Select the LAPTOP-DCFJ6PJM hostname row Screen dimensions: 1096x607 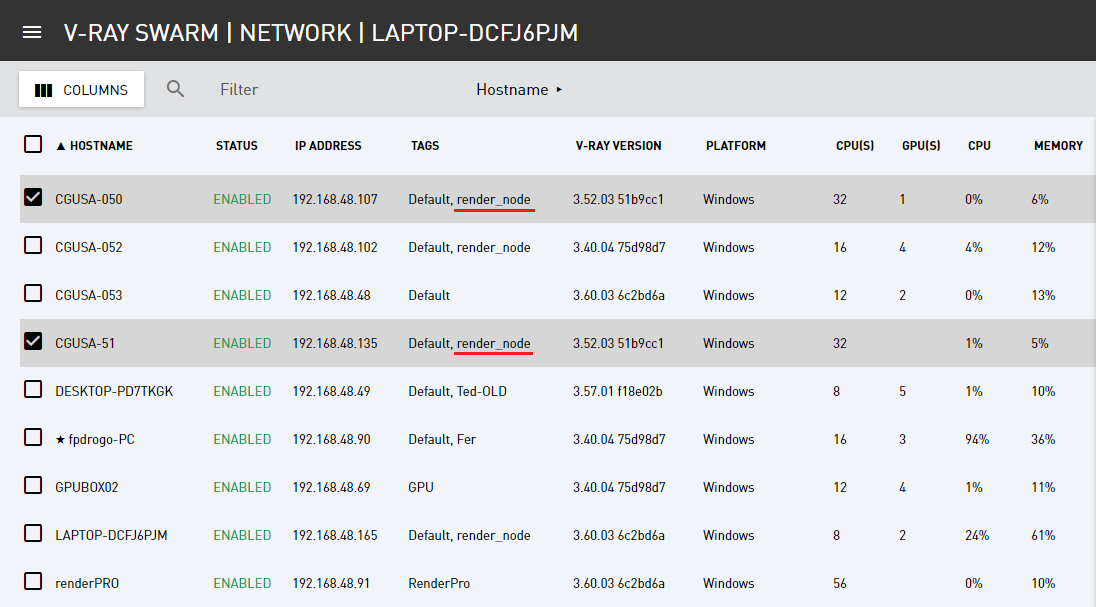558,535
